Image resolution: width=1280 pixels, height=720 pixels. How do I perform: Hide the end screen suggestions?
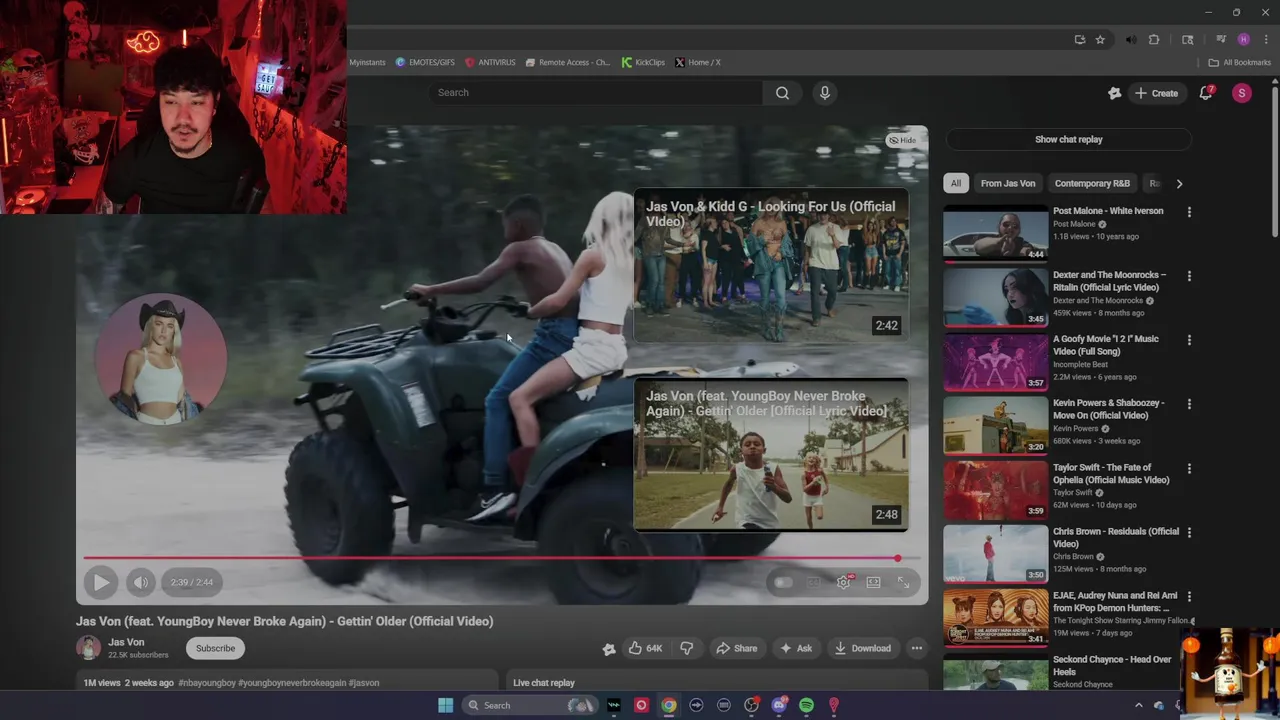(x=902, y=140)
